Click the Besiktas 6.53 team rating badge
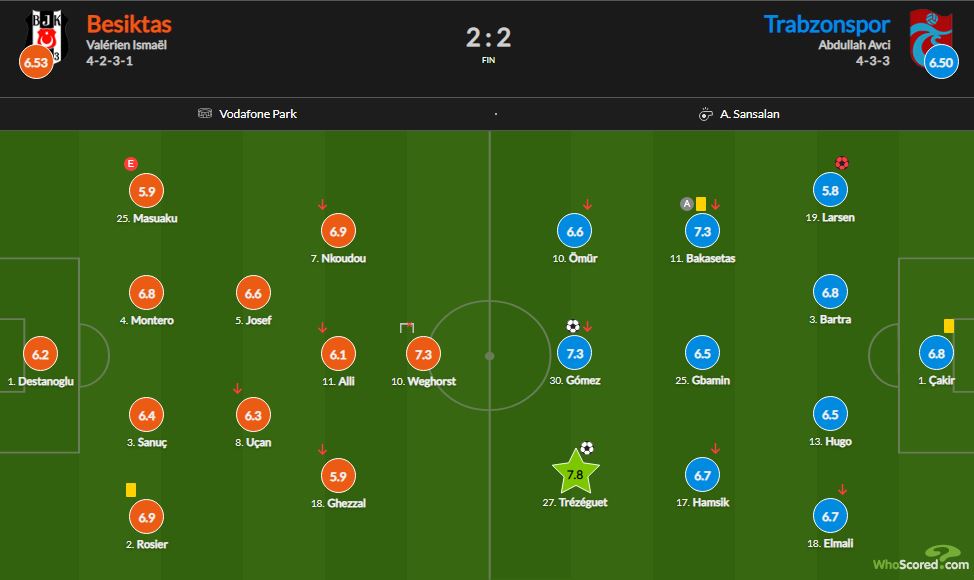The image size is (974, 580). pyautogui.click(x=37, y=63)
